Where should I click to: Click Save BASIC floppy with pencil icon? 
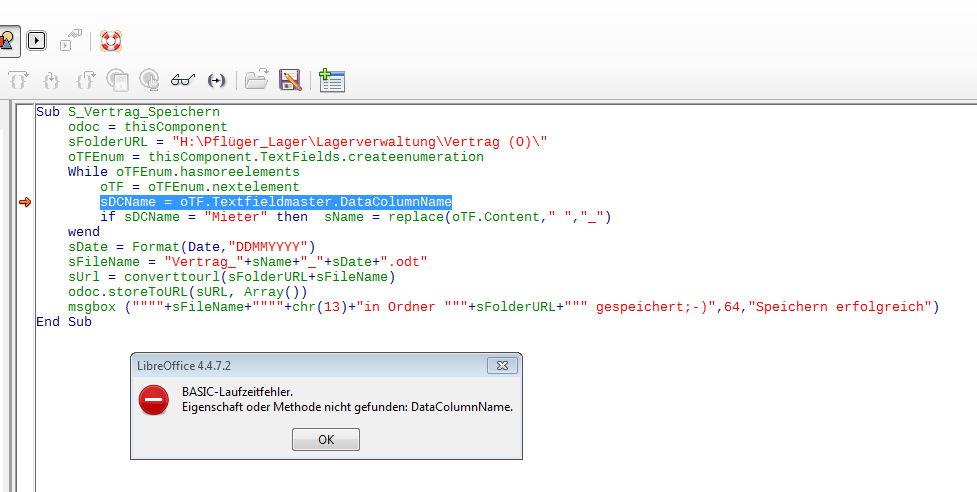click(x=290, y=80)
